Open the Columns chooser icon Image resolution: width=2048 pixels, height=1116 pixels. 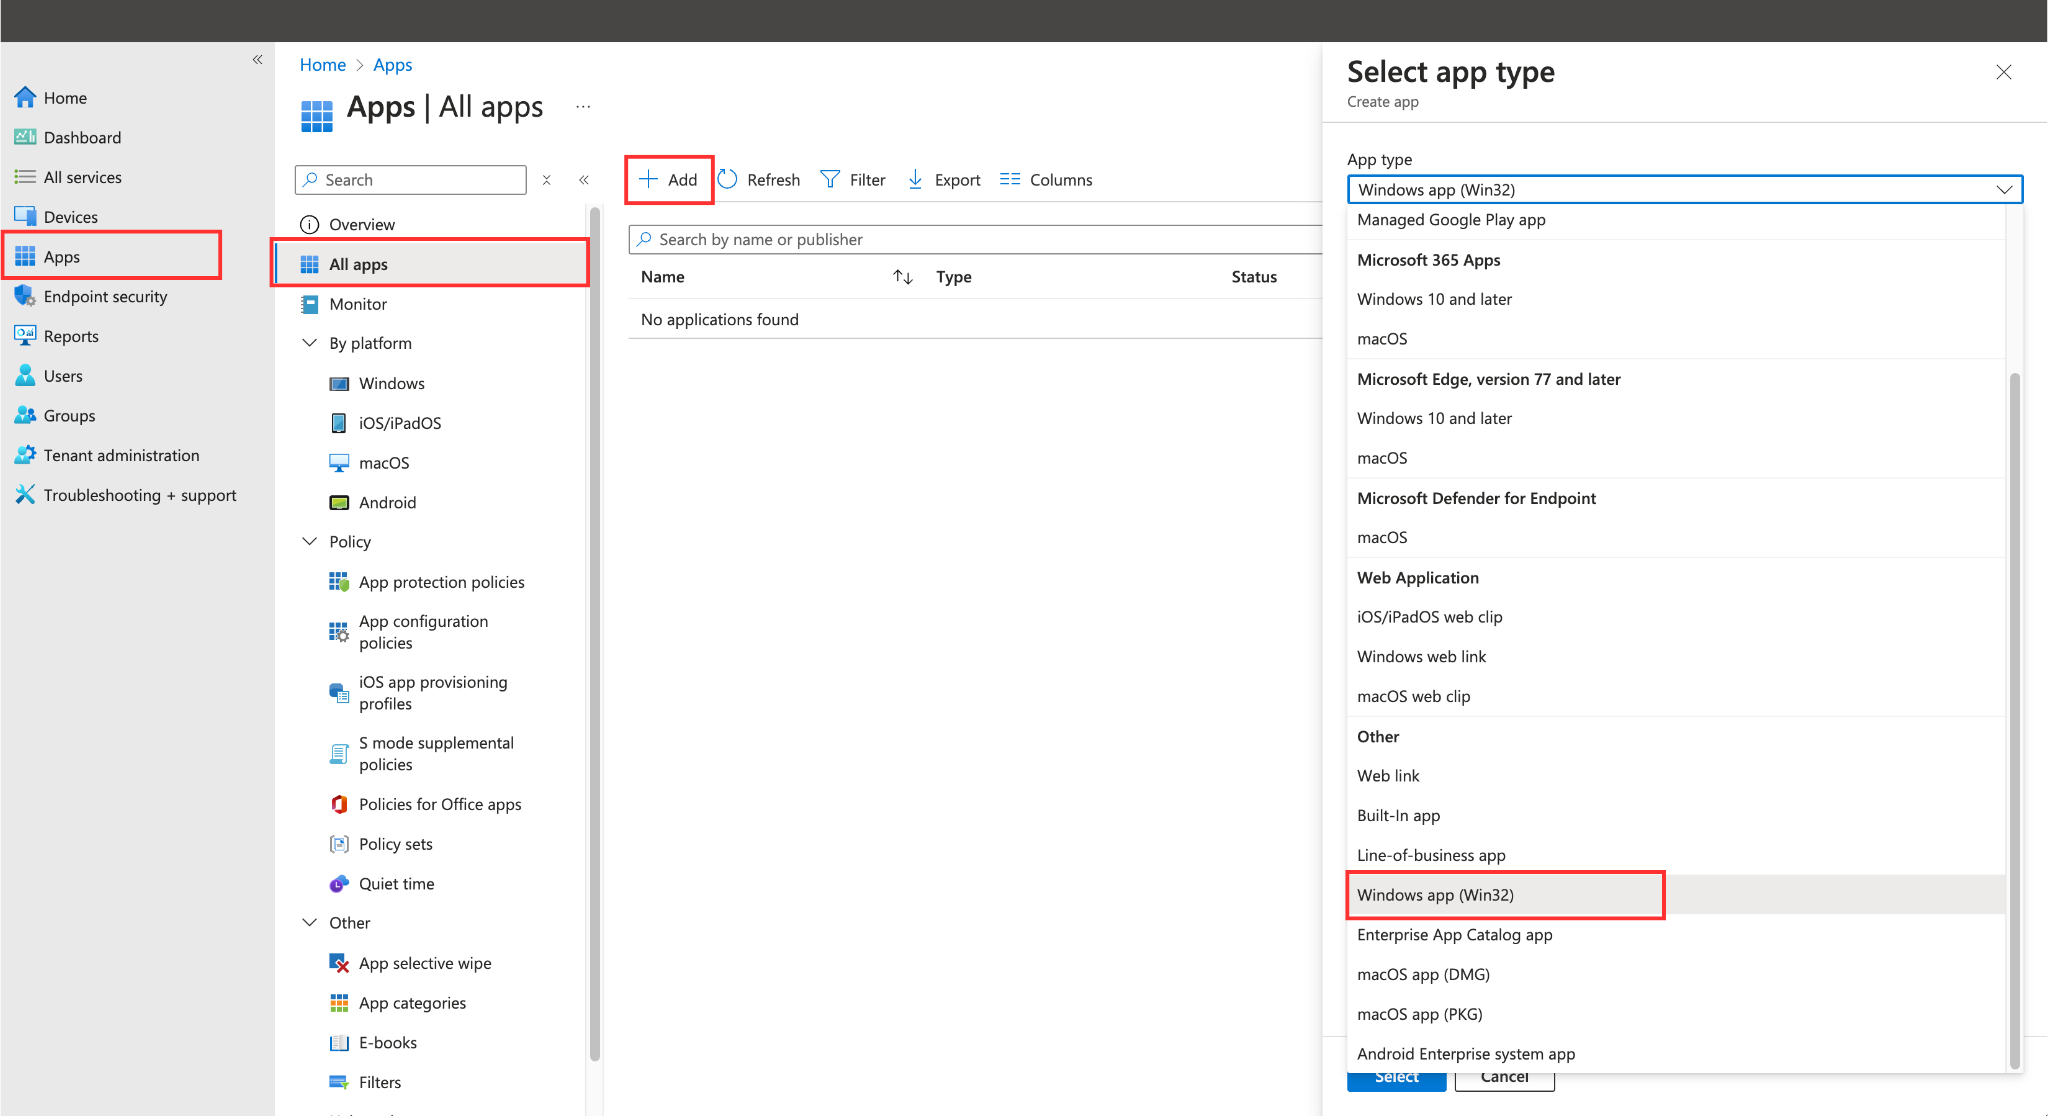pos(1010,179)
